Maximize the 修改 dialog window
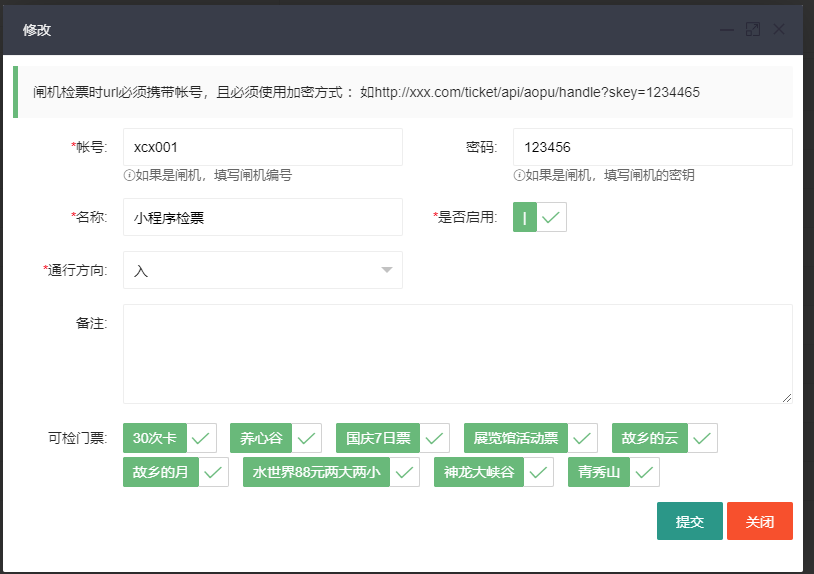814x574 pixels. pos(753,30)
